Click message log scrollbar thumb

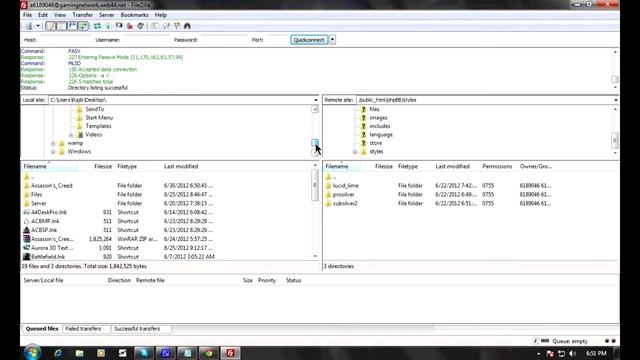[x=615, y=79]
